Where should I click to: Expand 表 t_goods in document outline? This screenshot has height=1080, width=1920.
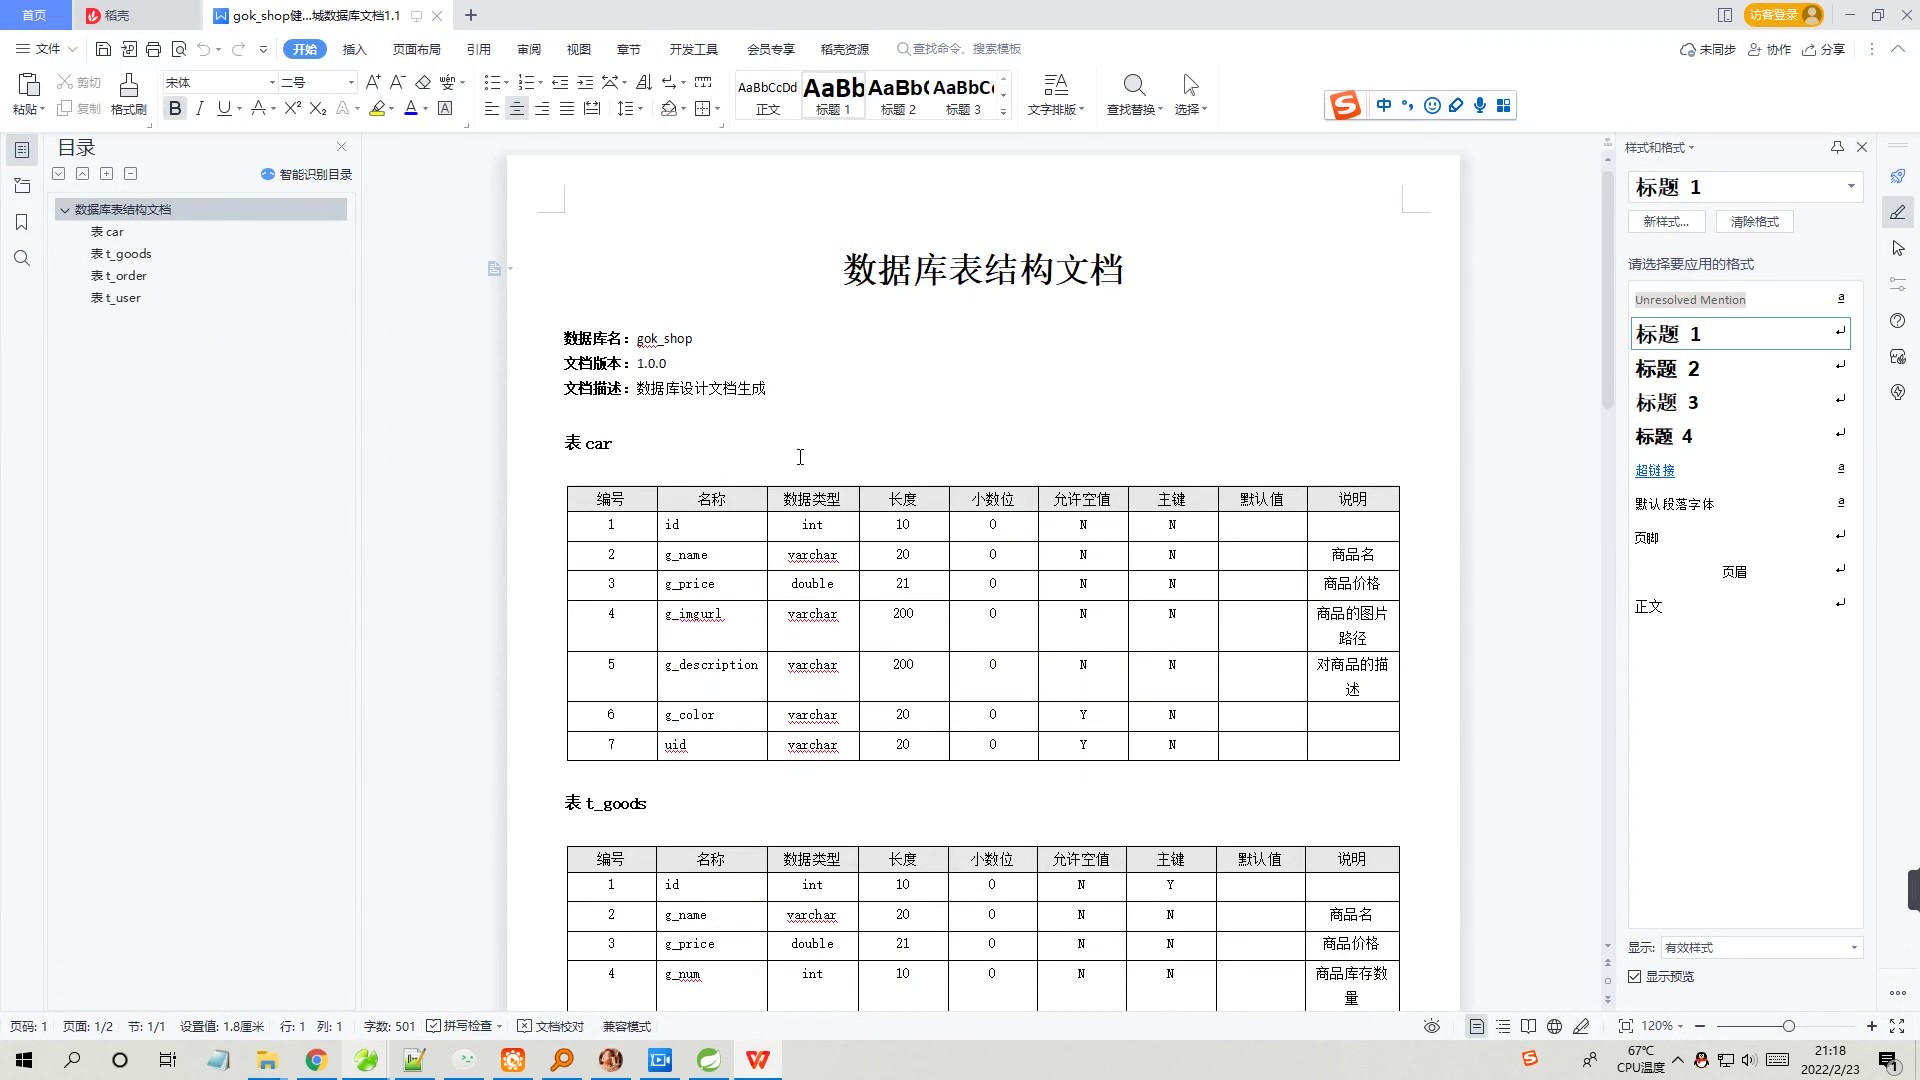(x=120, y=252)
